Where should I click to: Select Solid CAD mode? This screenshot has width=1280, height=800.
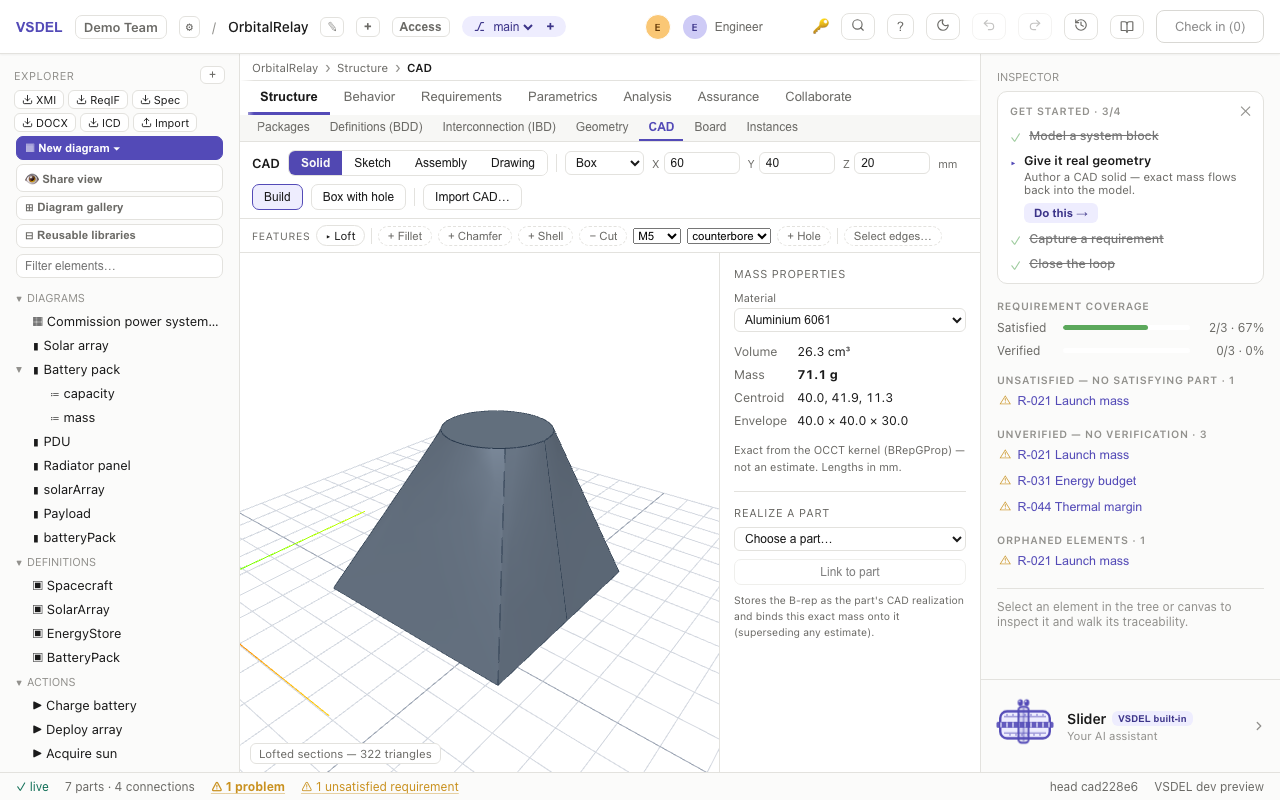click(315, 163)
